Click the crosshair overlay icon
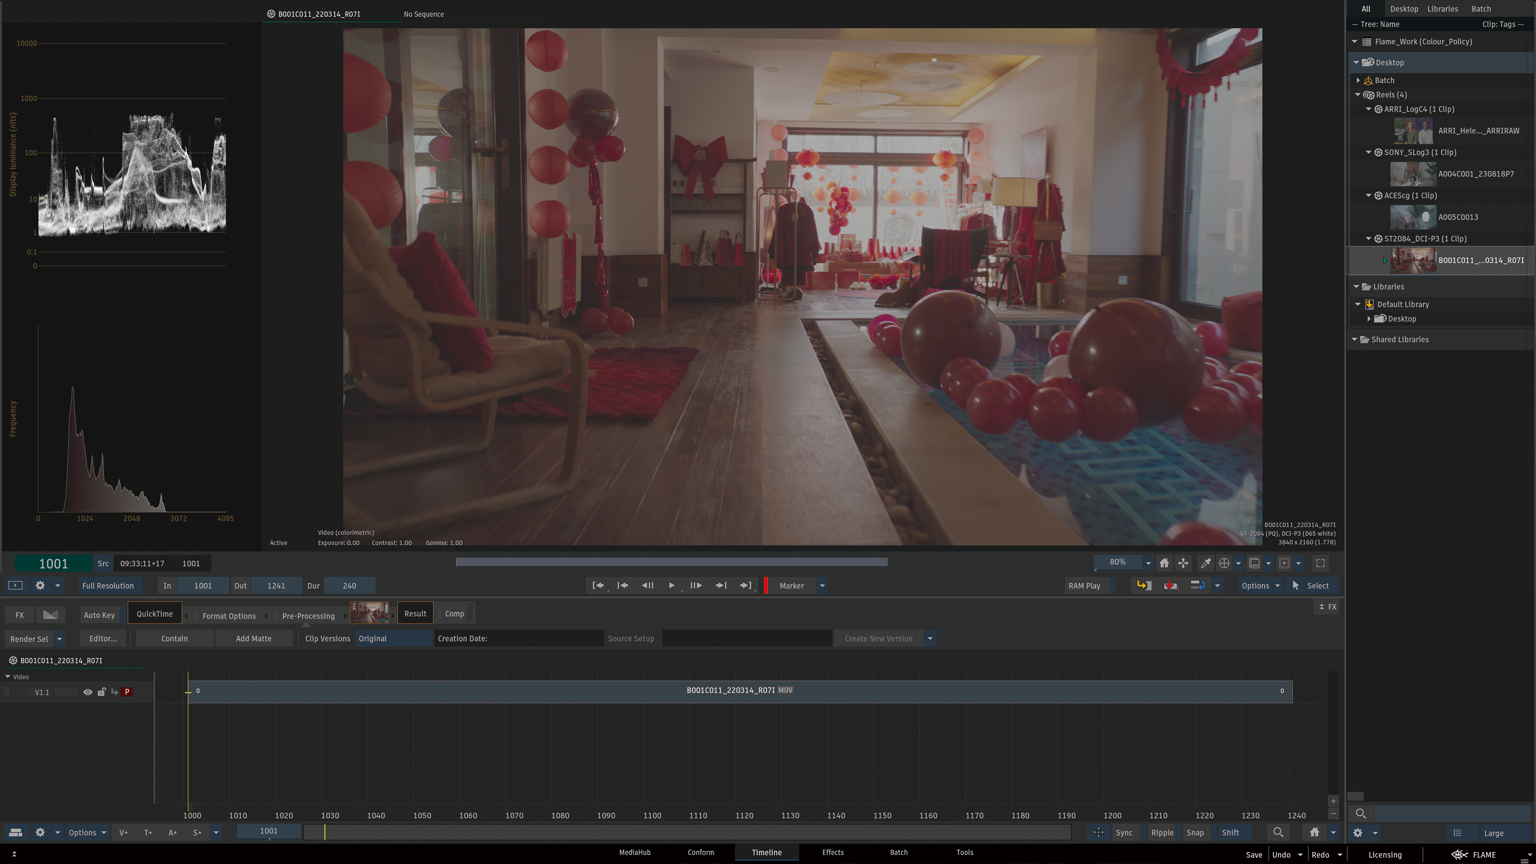This screenshot has height=864, width=1536. click(x=1224, y=563)
